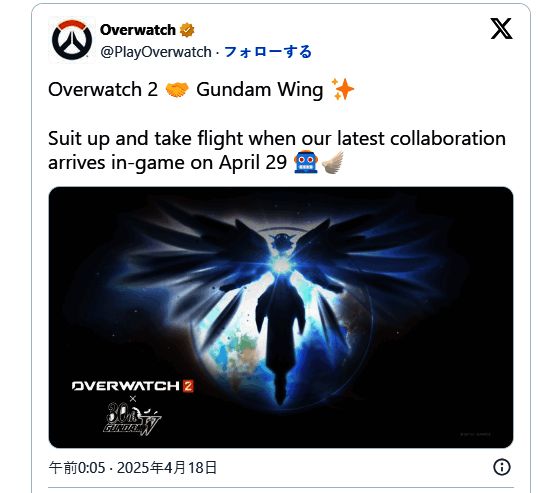Viewport: 557px width, 493px height.
Task: Click the tweet text 'Suit up and take flight'
Action: click(146, 138)
